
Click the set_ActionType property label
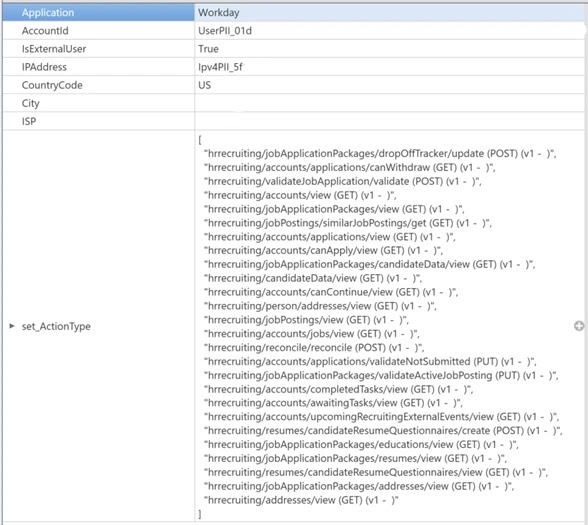(56, 326)
